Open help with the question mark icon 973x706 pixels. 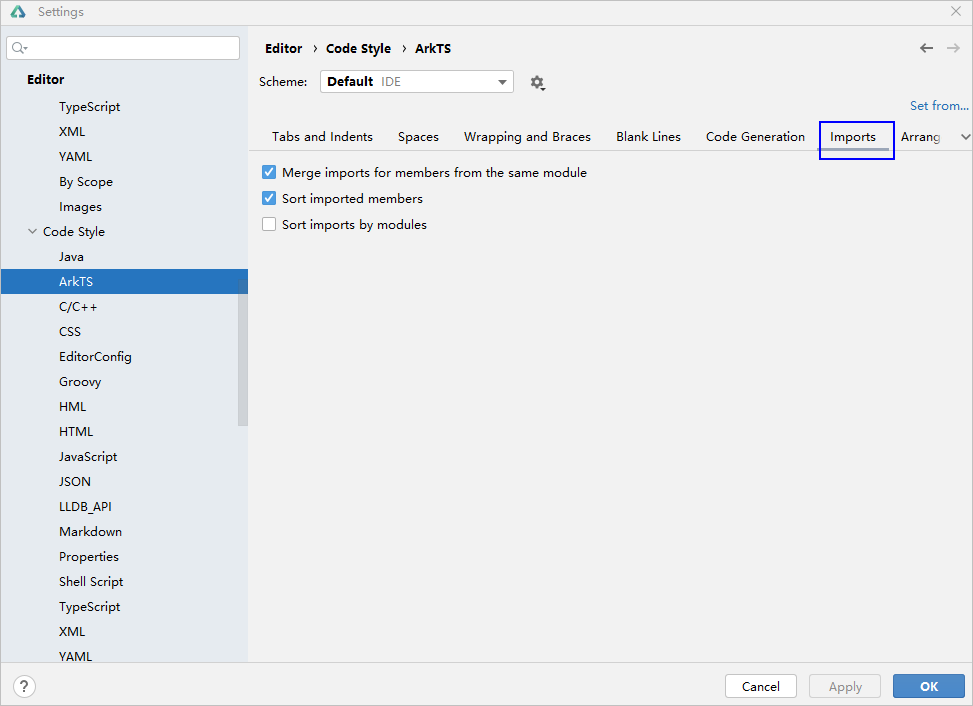[25, 686]
